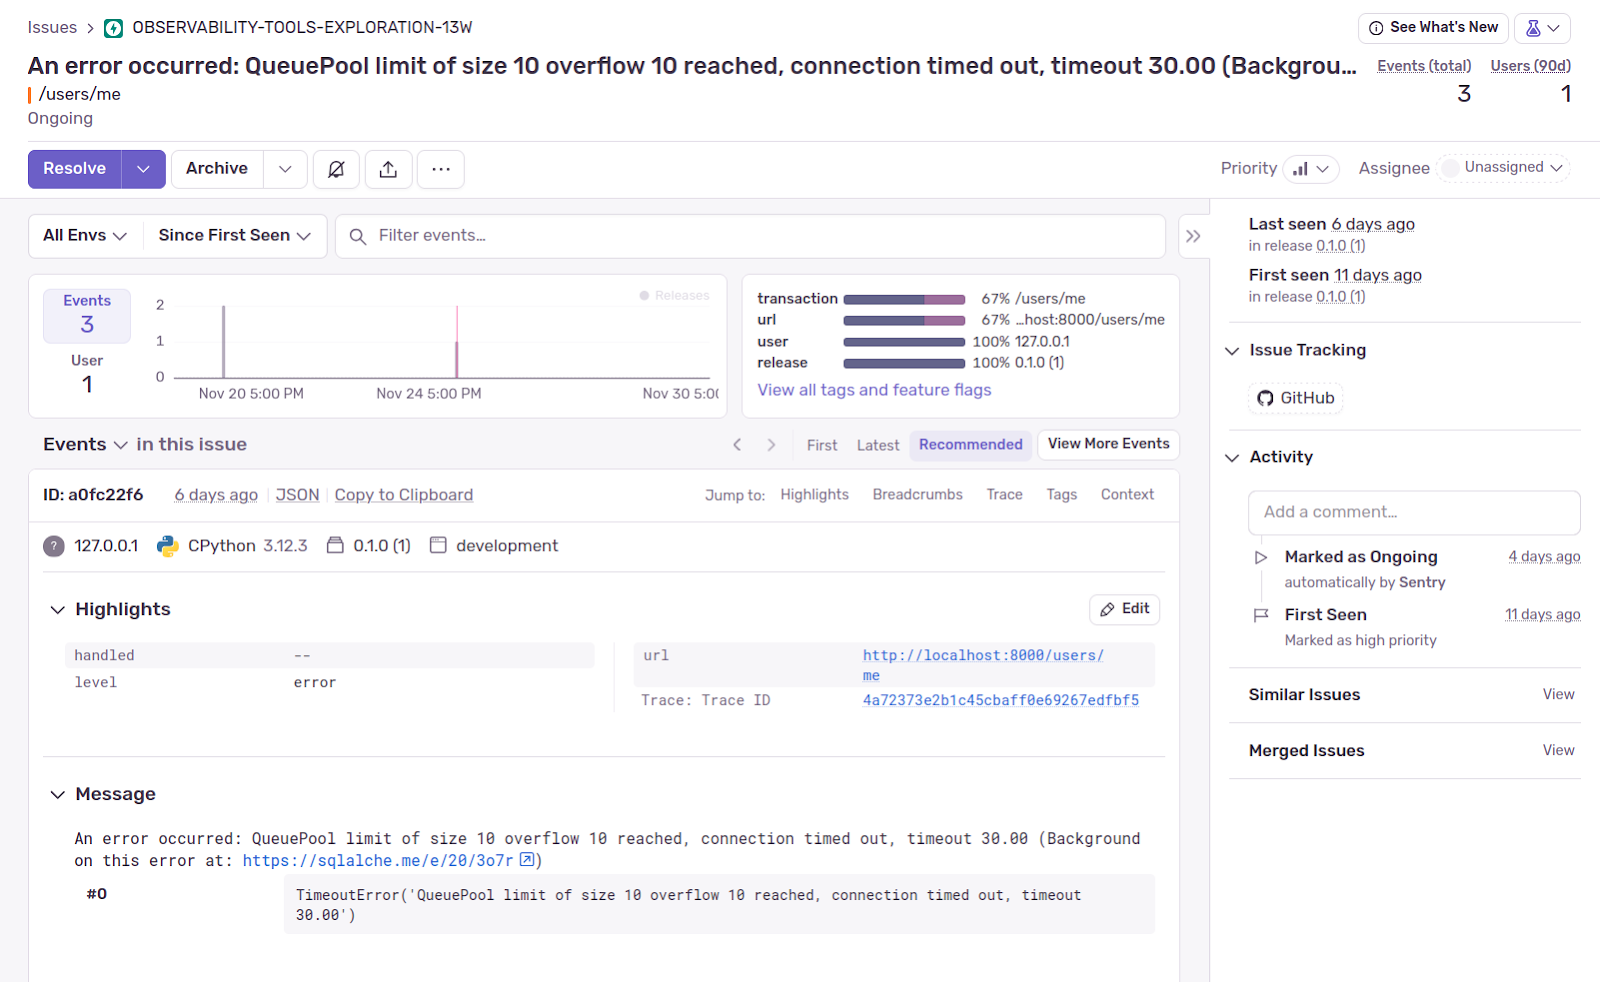The image size is (1600, 982).
Task: Select the Recommended event toggle
Action: coord(970,445)
